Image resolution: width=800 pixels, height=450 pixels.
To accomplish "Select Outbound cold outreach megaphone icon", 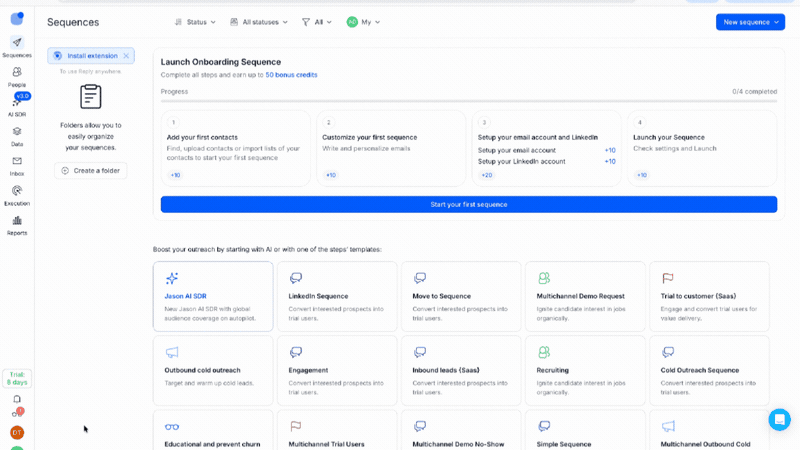I will [172, 352].
